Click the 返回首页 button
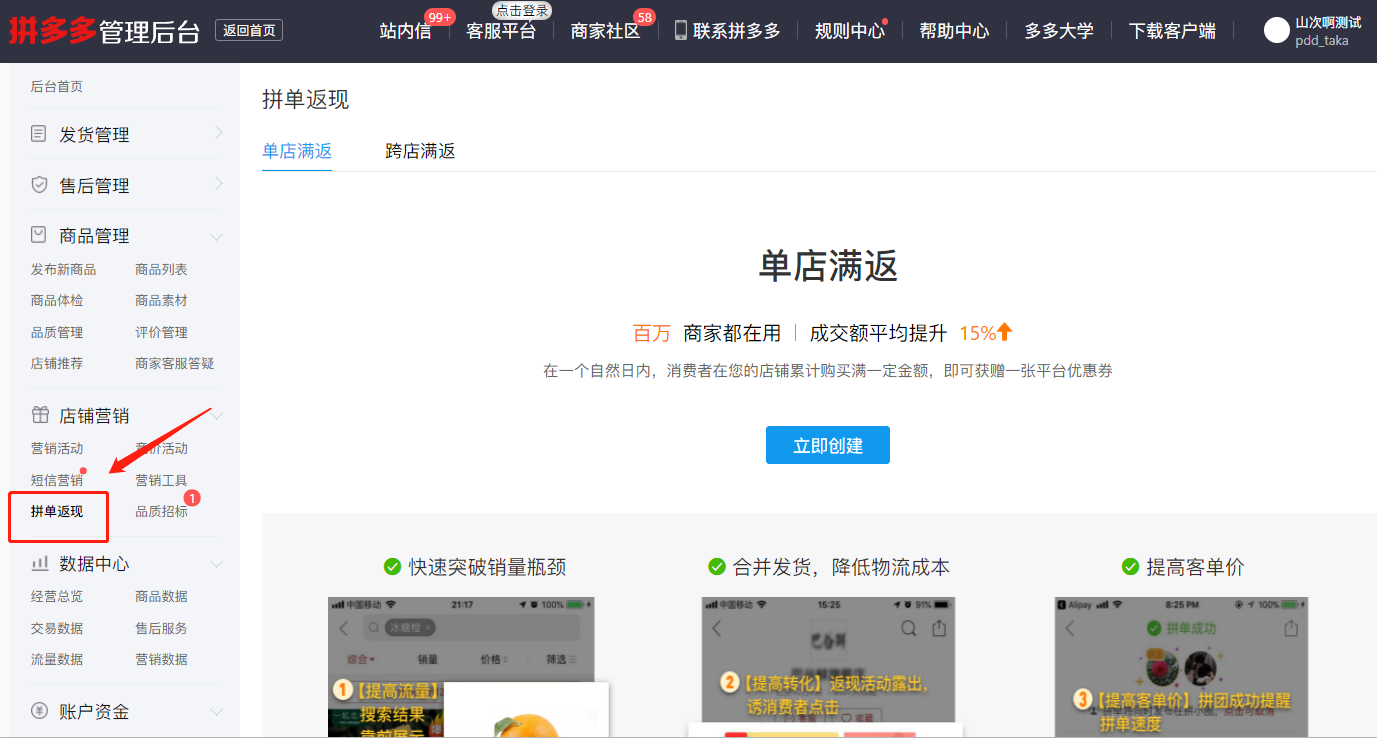1377x739 pixels. (x=249, y=30)
